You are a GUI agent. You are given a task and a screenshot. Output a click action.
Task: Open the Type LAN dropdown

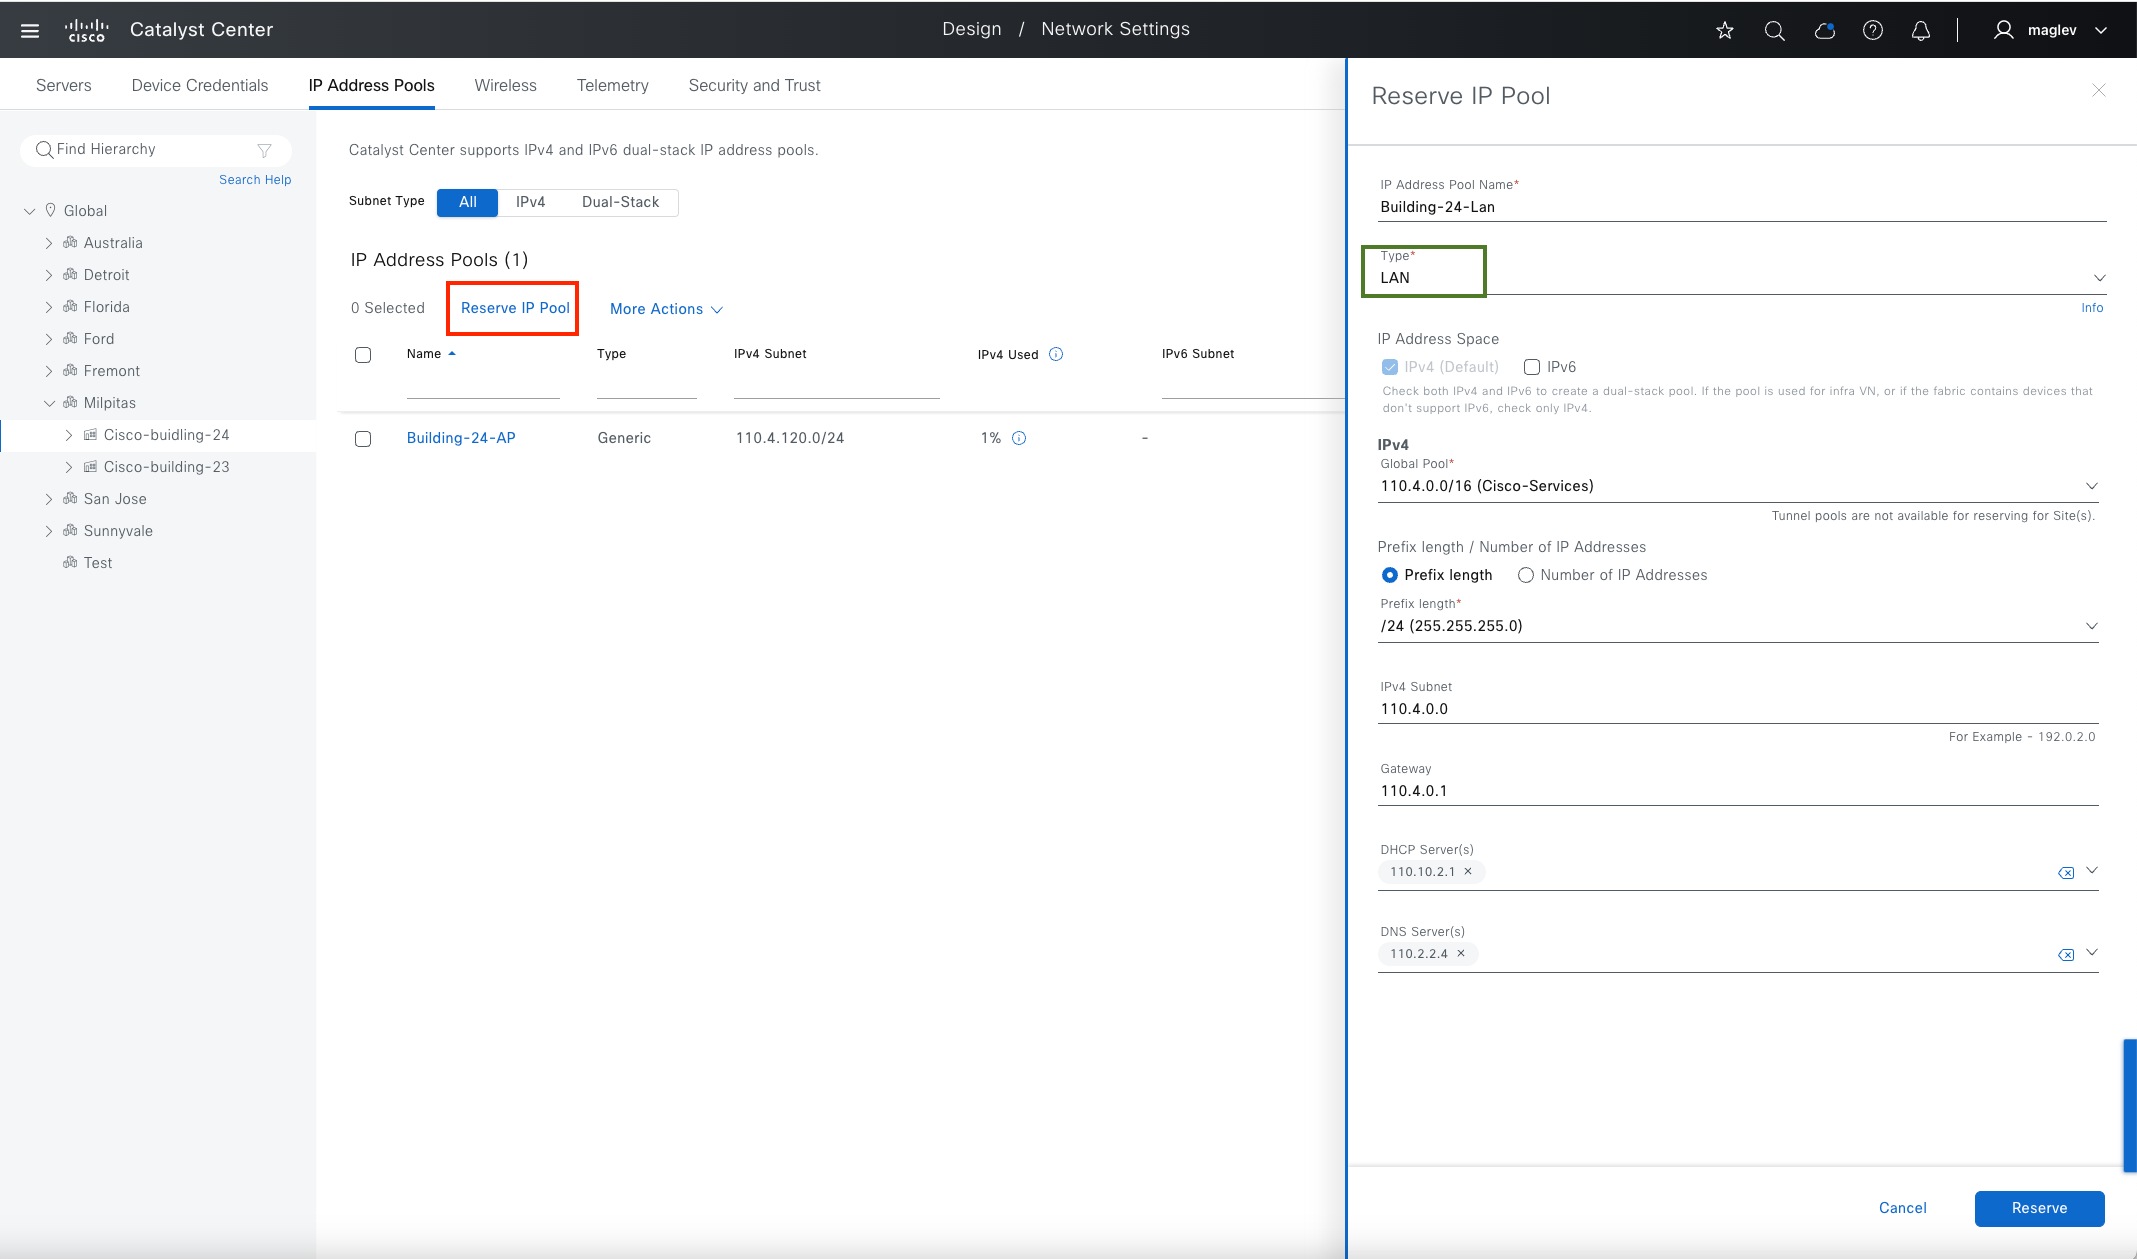click(1740, 278)
